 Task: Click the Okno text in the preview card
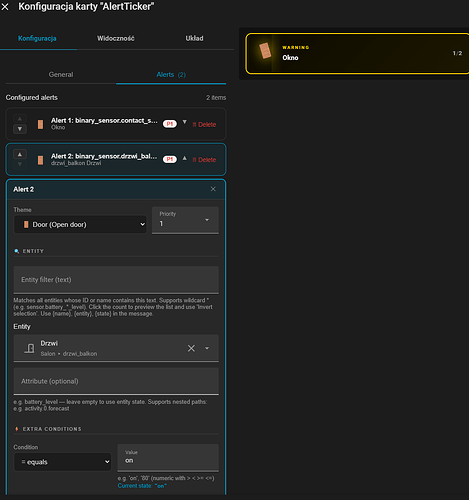(290, 58)
